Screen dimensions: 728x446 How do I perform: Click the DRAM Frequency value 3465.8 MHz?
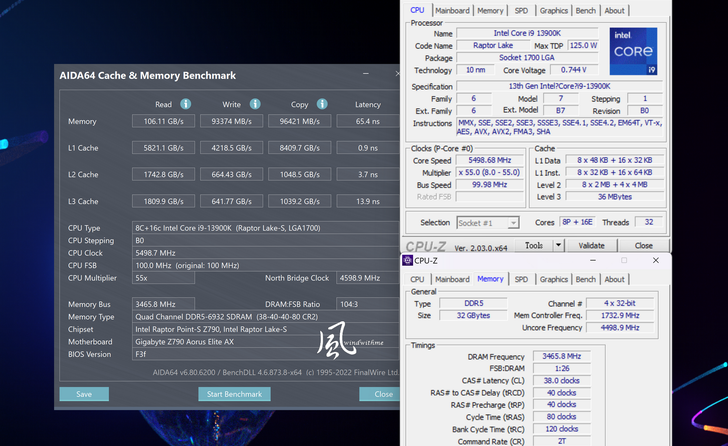coord(558,356)
